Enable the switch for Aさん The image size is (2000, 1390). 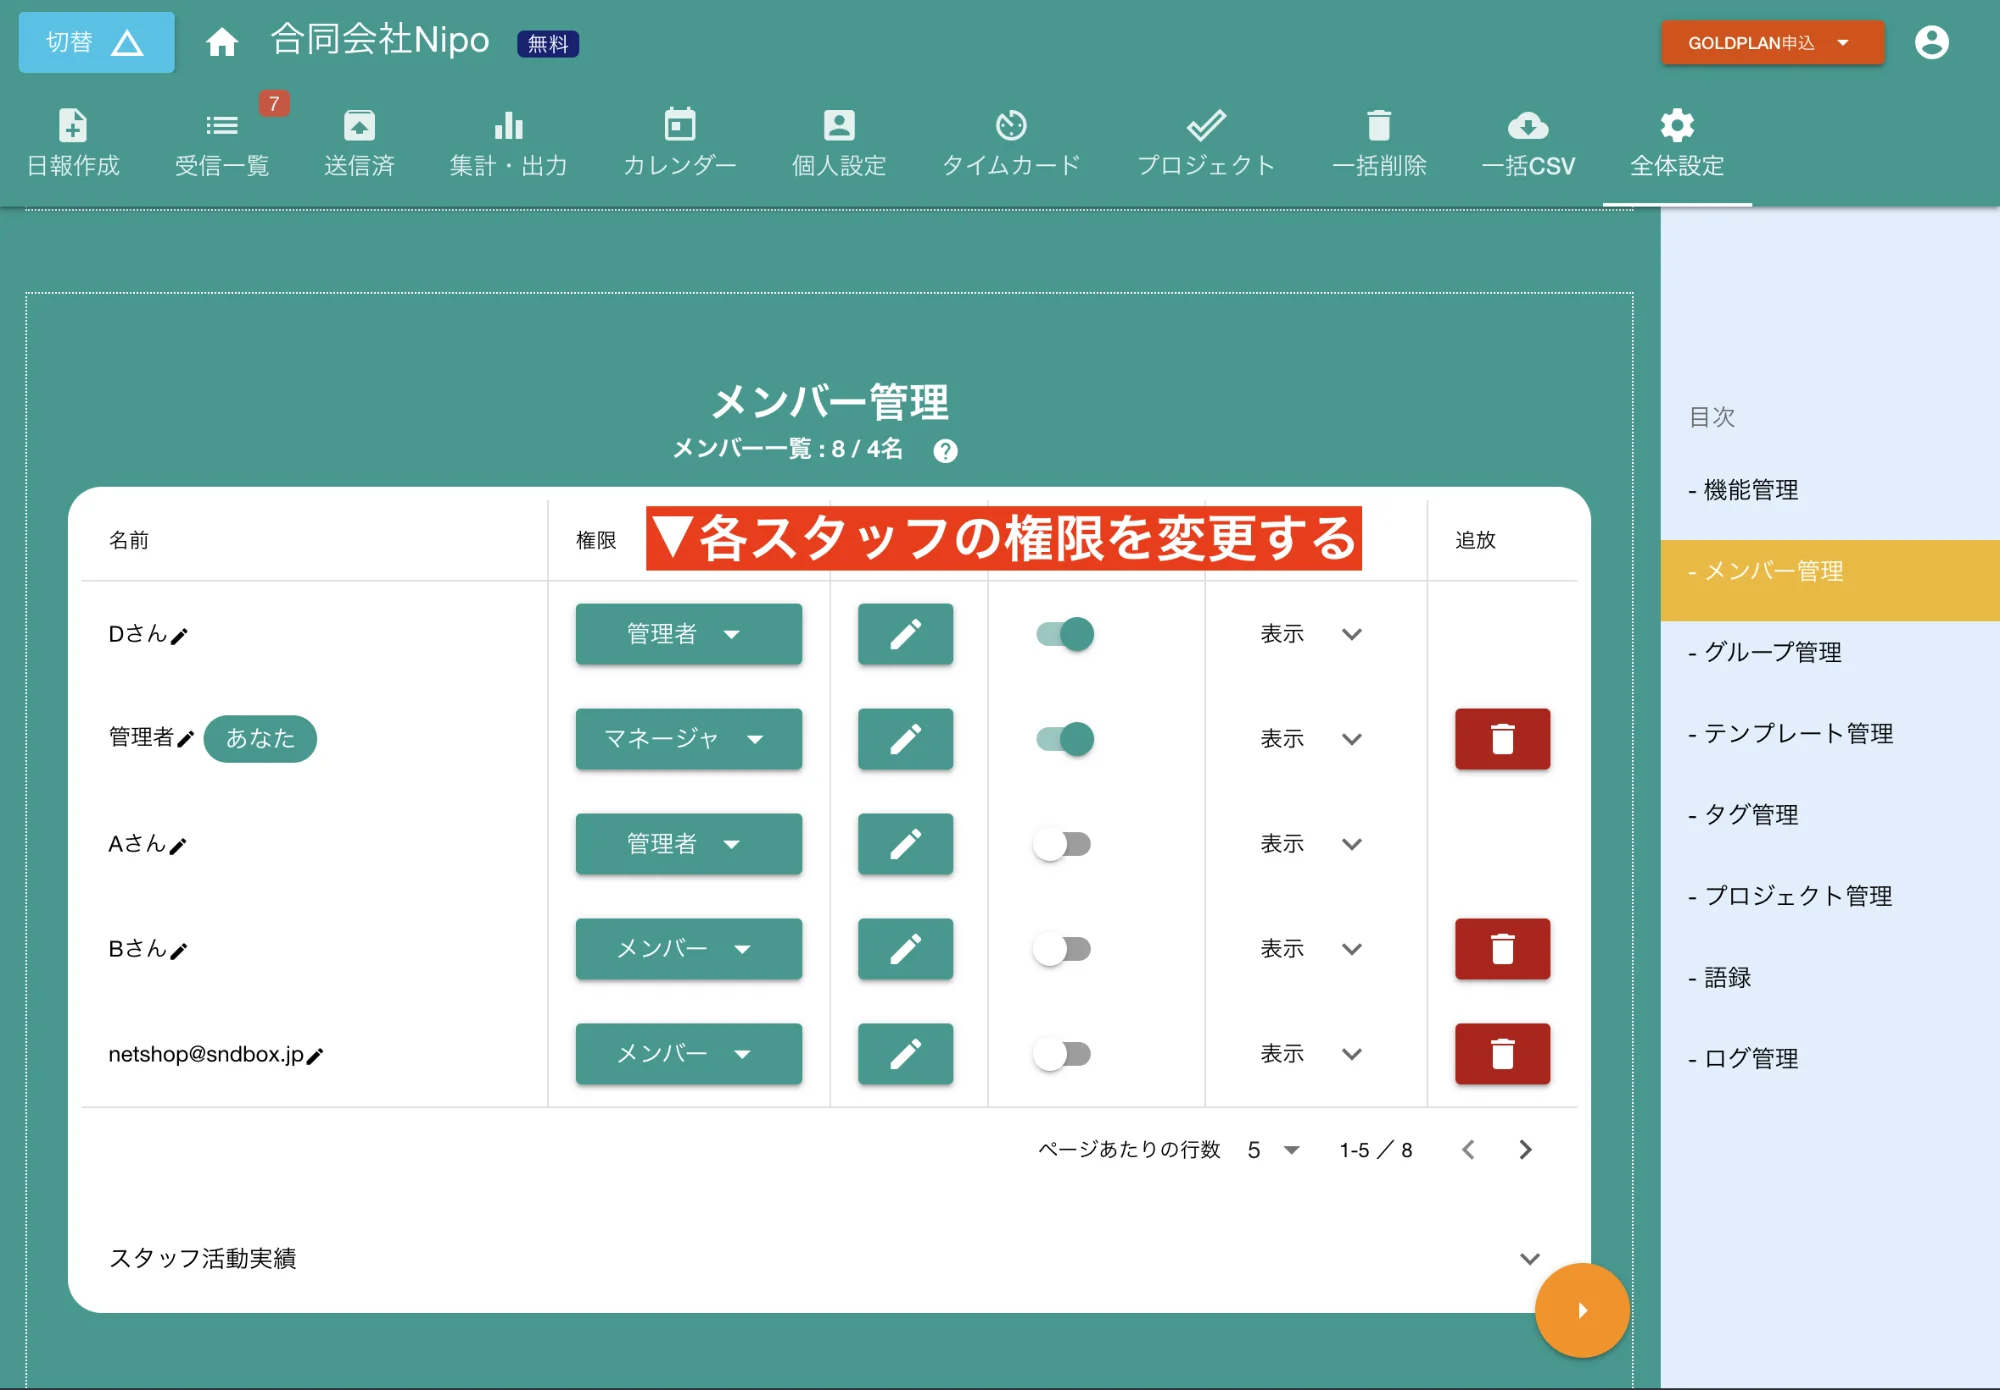coord(1062,844)
